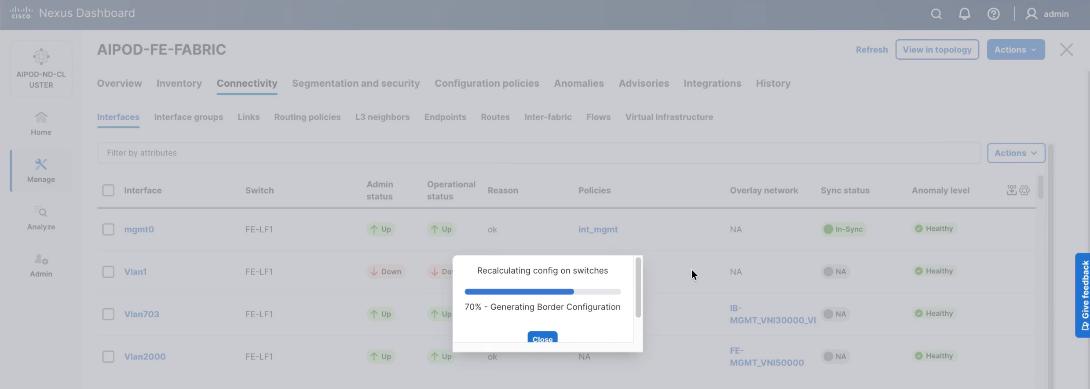Open admin user profile menu
Screen dimensions: 1090x389
(1047, 14)
